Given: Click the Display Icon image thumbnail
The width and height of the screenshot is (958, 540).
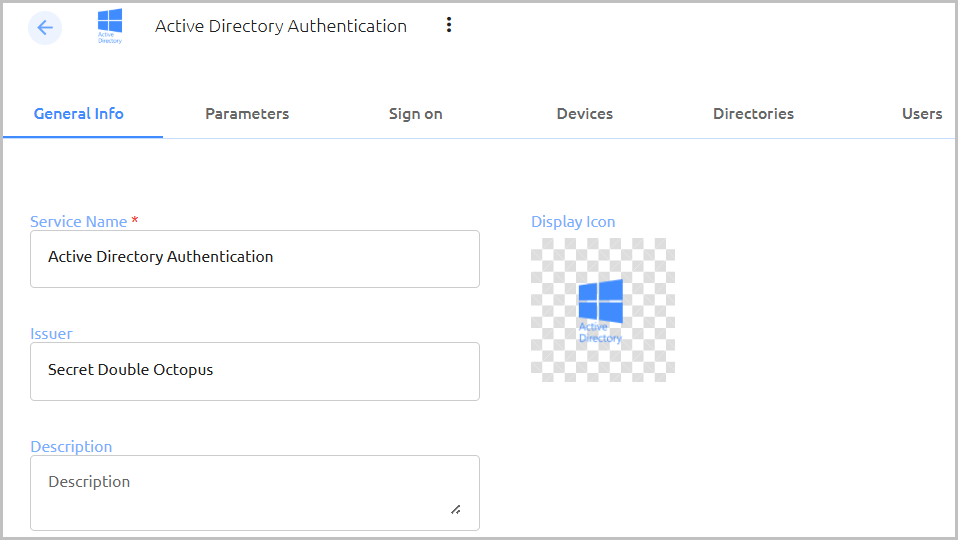Looking at the screenshot, I should click(x=603, y=310).
